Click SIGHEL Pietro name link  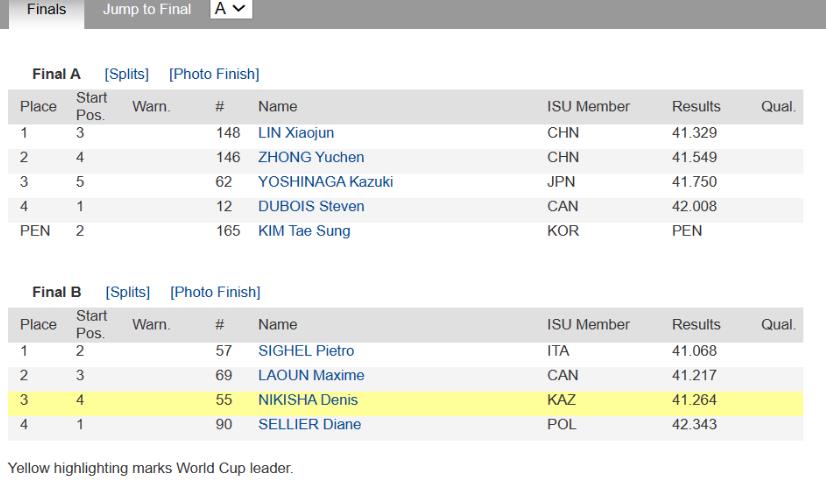[x=306, y=350]
